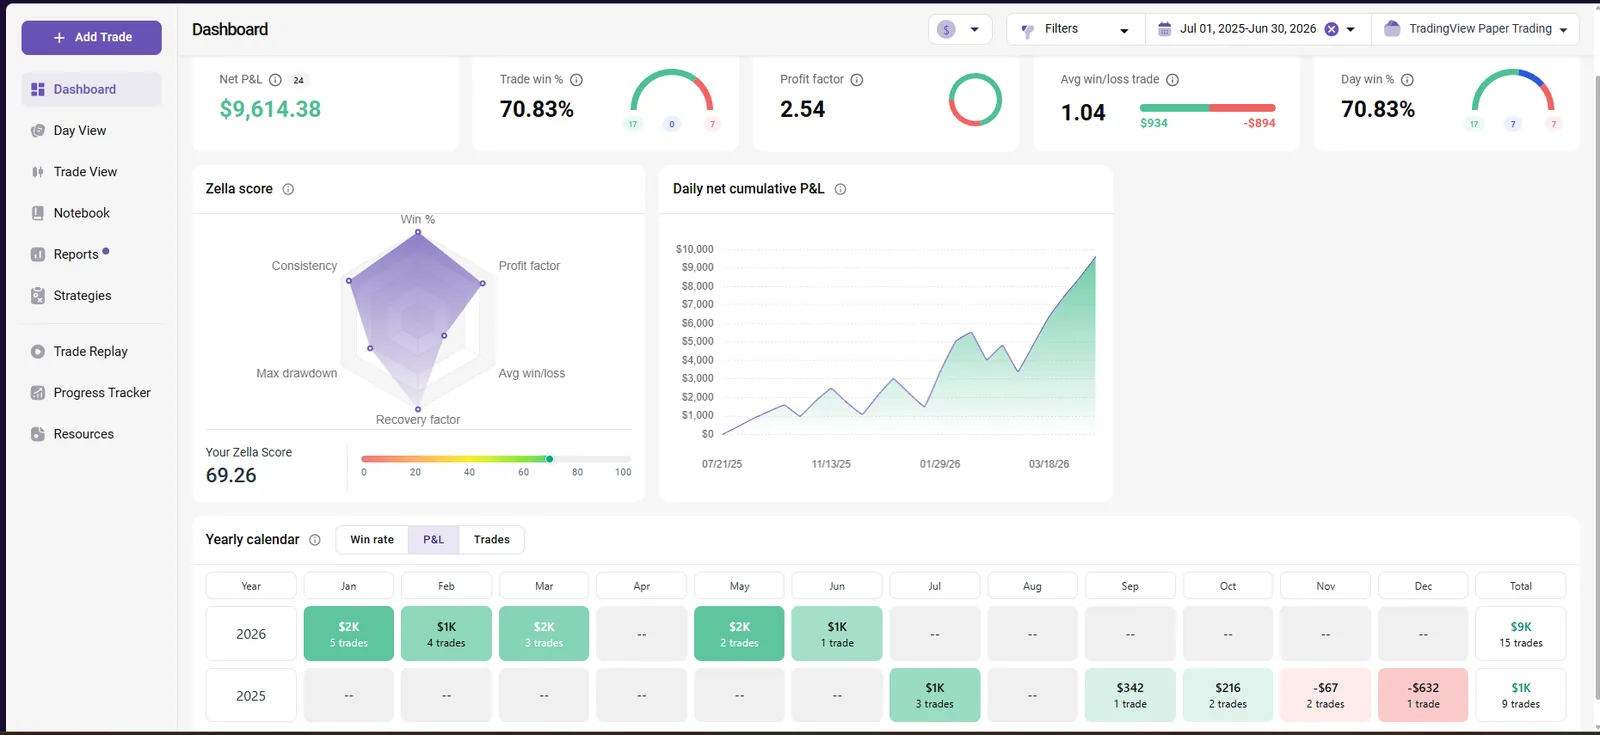Show Yearly calendar info icon
Image resolution: width=1600 pixels, height=735 pixels.
(x=315, y=540)
